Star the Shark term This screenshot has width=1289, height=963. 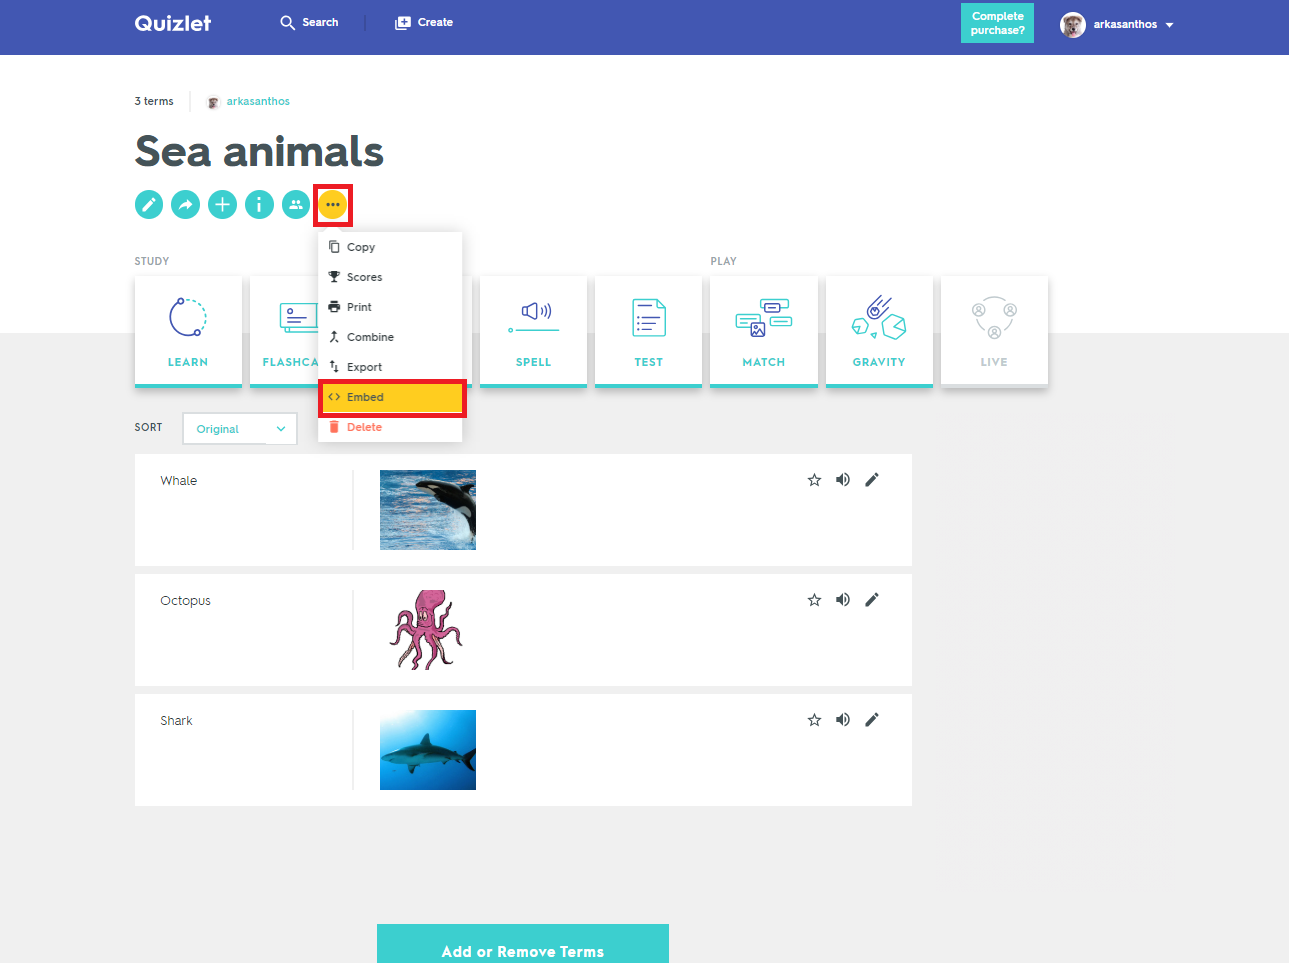813,719
